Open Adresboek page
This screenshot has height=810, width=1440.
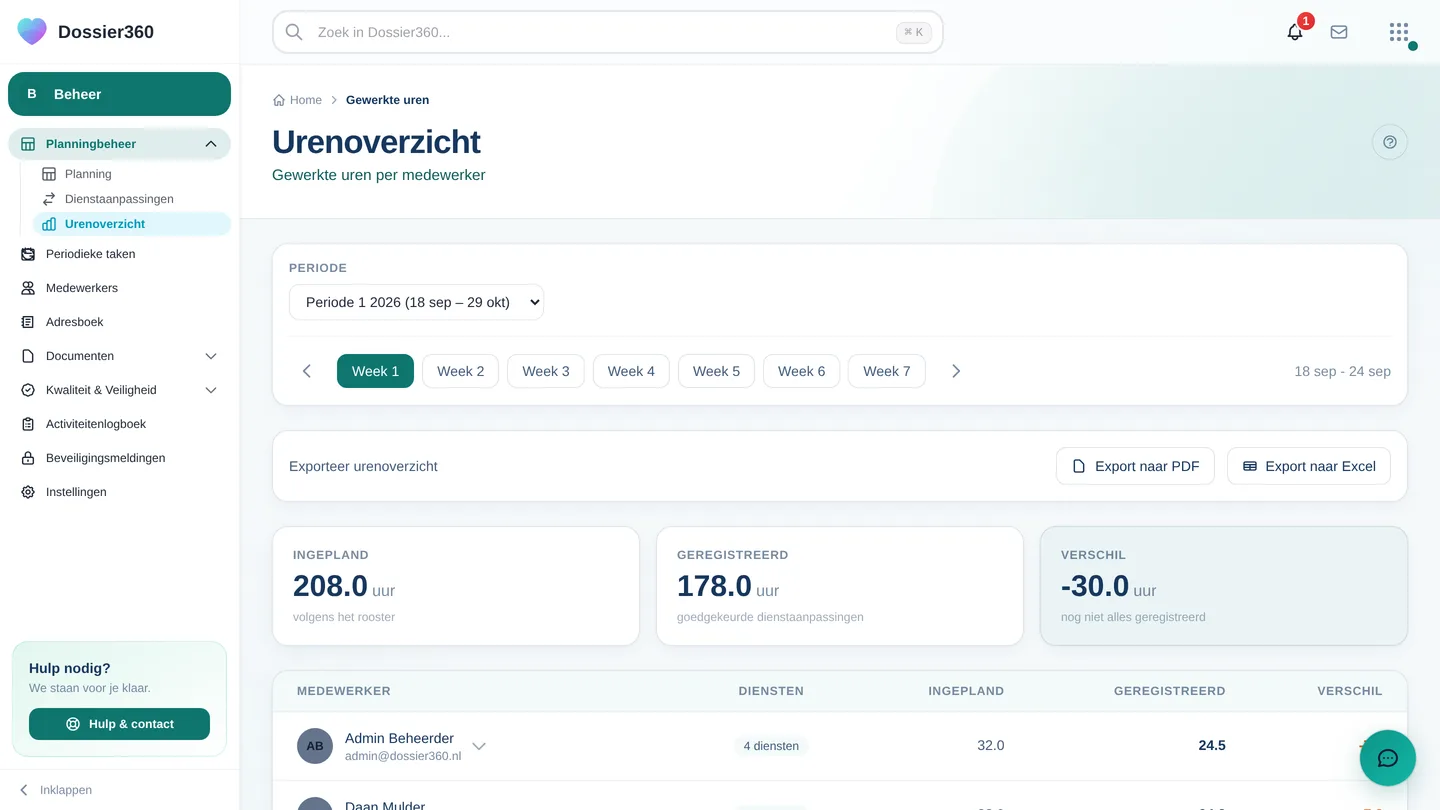(x=119, y=322)
